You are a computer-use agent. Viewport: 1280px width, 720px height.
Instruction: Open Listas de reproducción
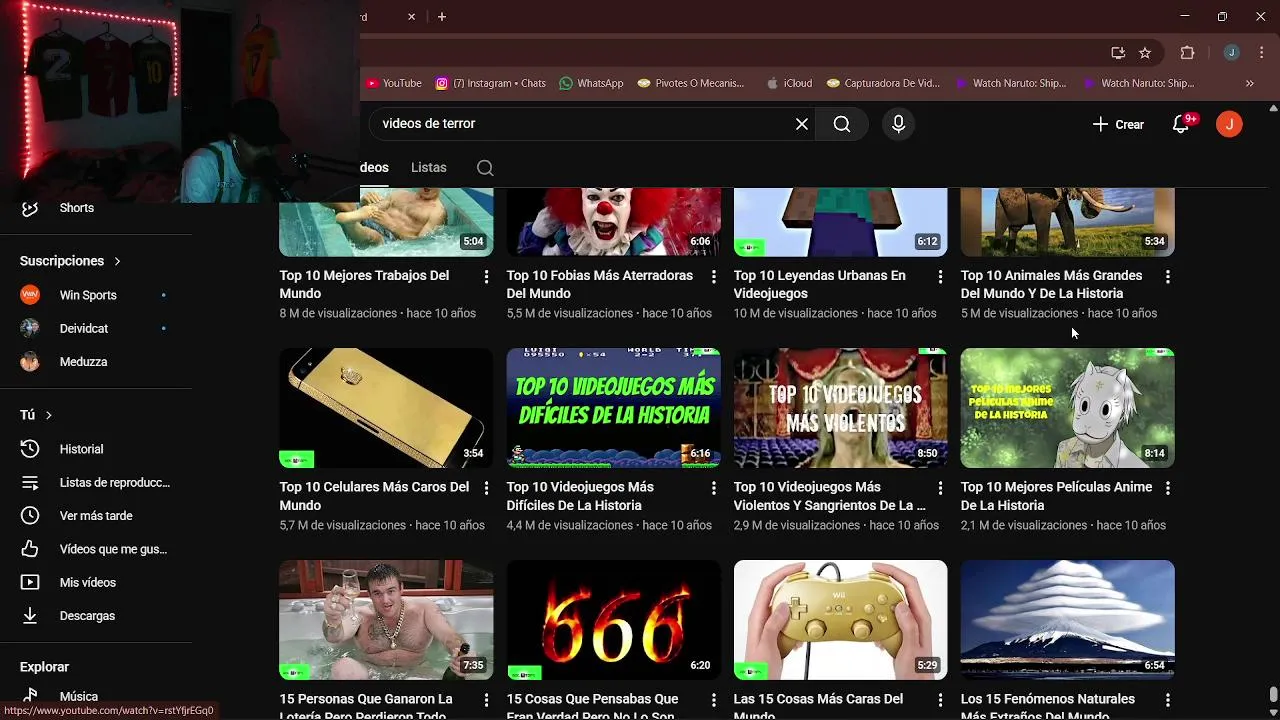[96, 482]
